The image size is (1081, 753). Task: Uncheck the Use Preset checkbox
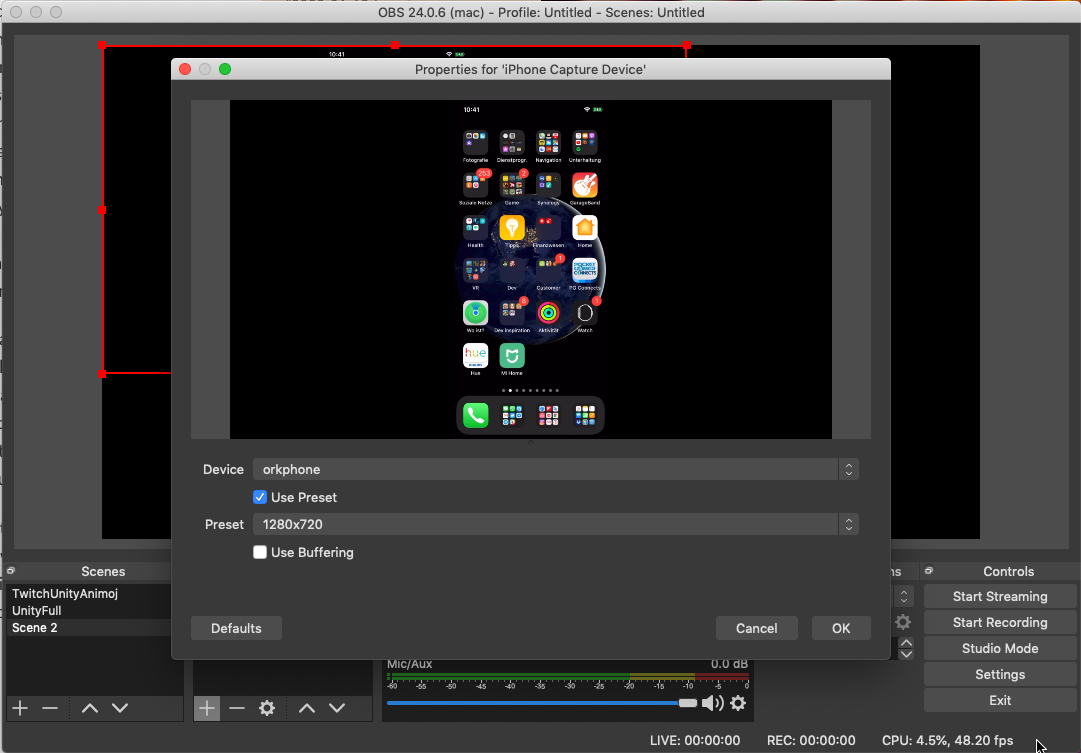(260, 497)
